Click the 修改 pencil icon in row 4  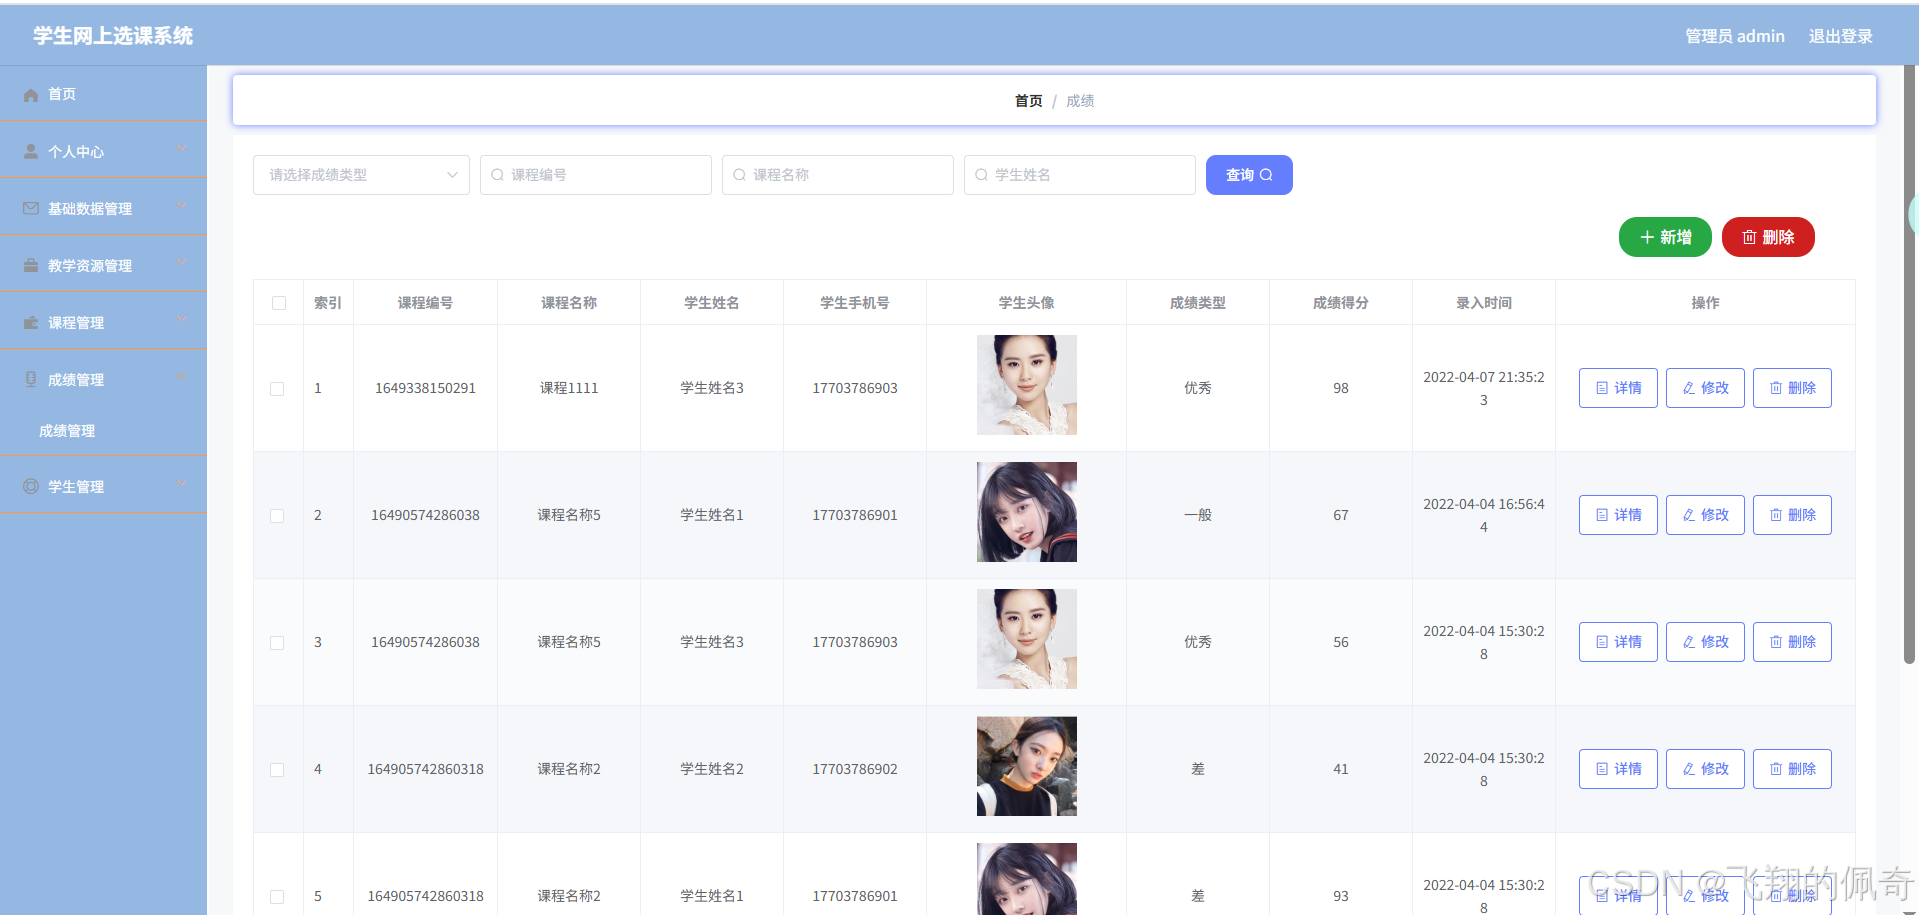(1689, 769)
